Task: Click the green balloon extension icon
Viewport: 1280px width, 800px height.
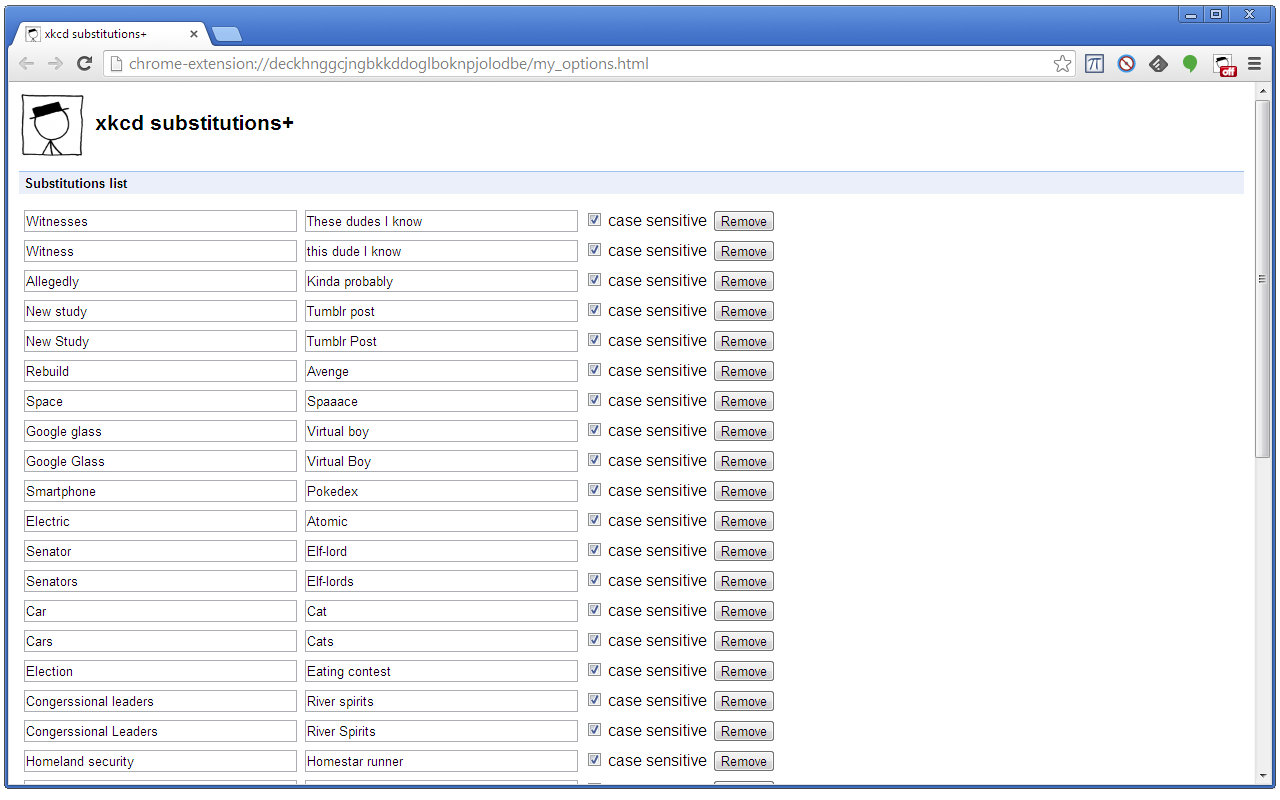Action: click(1190, 64)
